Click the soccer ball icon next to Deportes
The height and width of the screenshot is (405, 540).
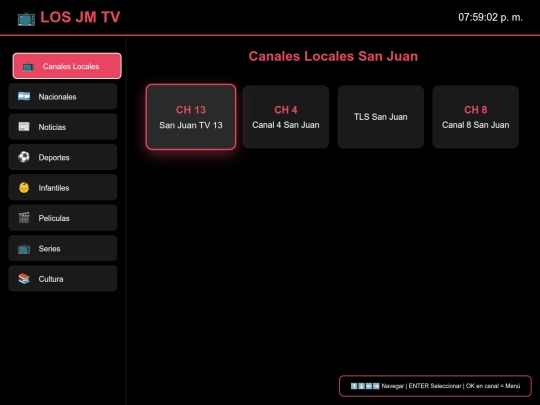pyautogui.click(x=24, y=157)
